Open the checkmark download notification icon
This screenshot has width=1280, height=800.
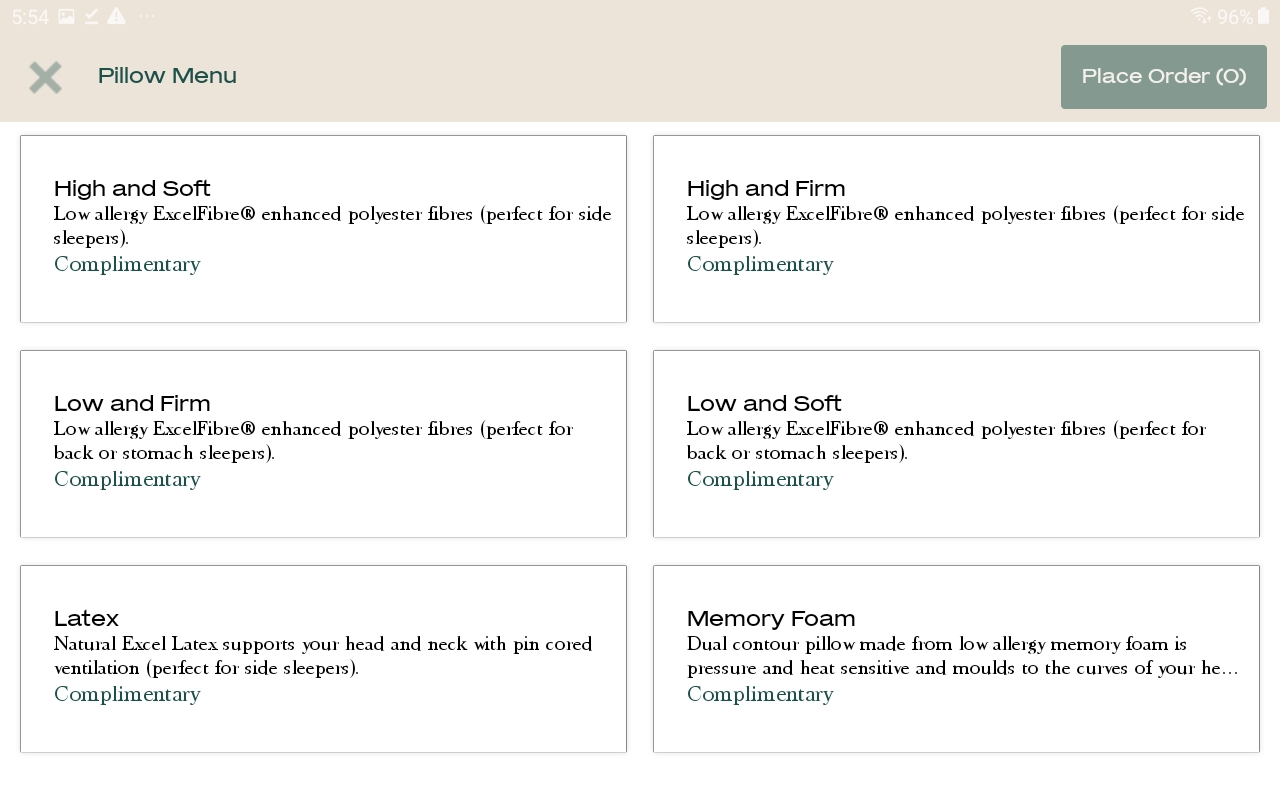click(91, 16)
